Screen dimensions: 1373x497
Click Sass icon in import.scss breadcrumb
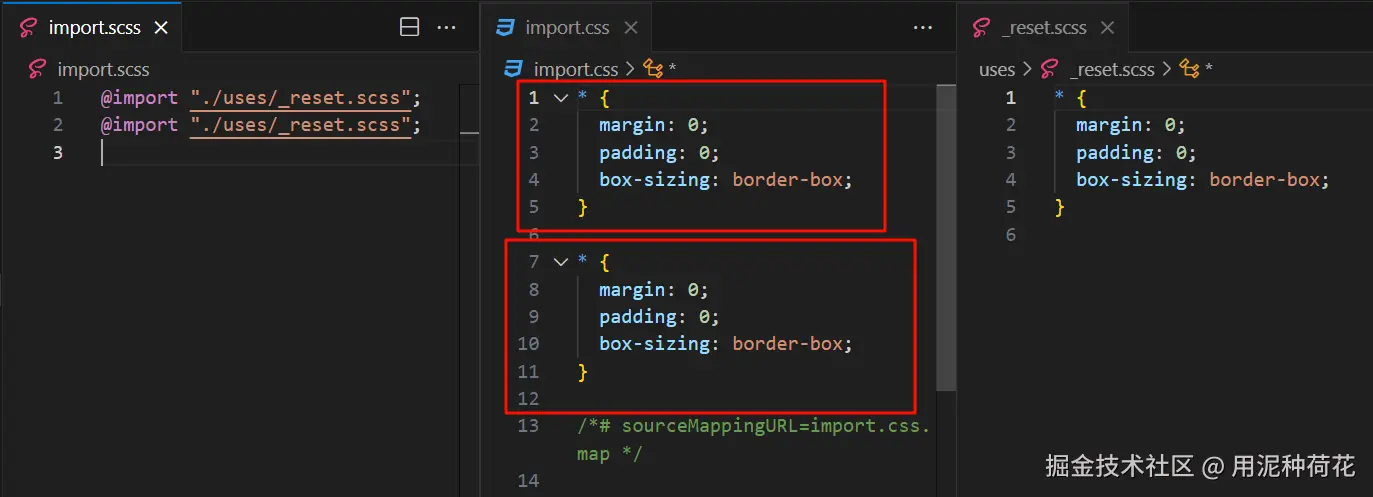[x=37, y=69]
